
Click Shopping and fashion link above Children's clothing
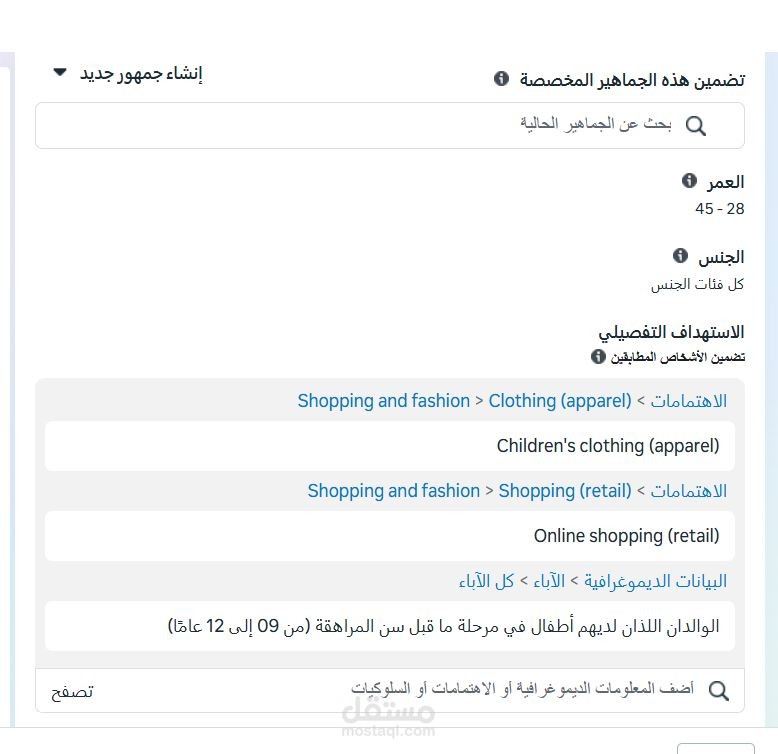(x=384, y=401)
